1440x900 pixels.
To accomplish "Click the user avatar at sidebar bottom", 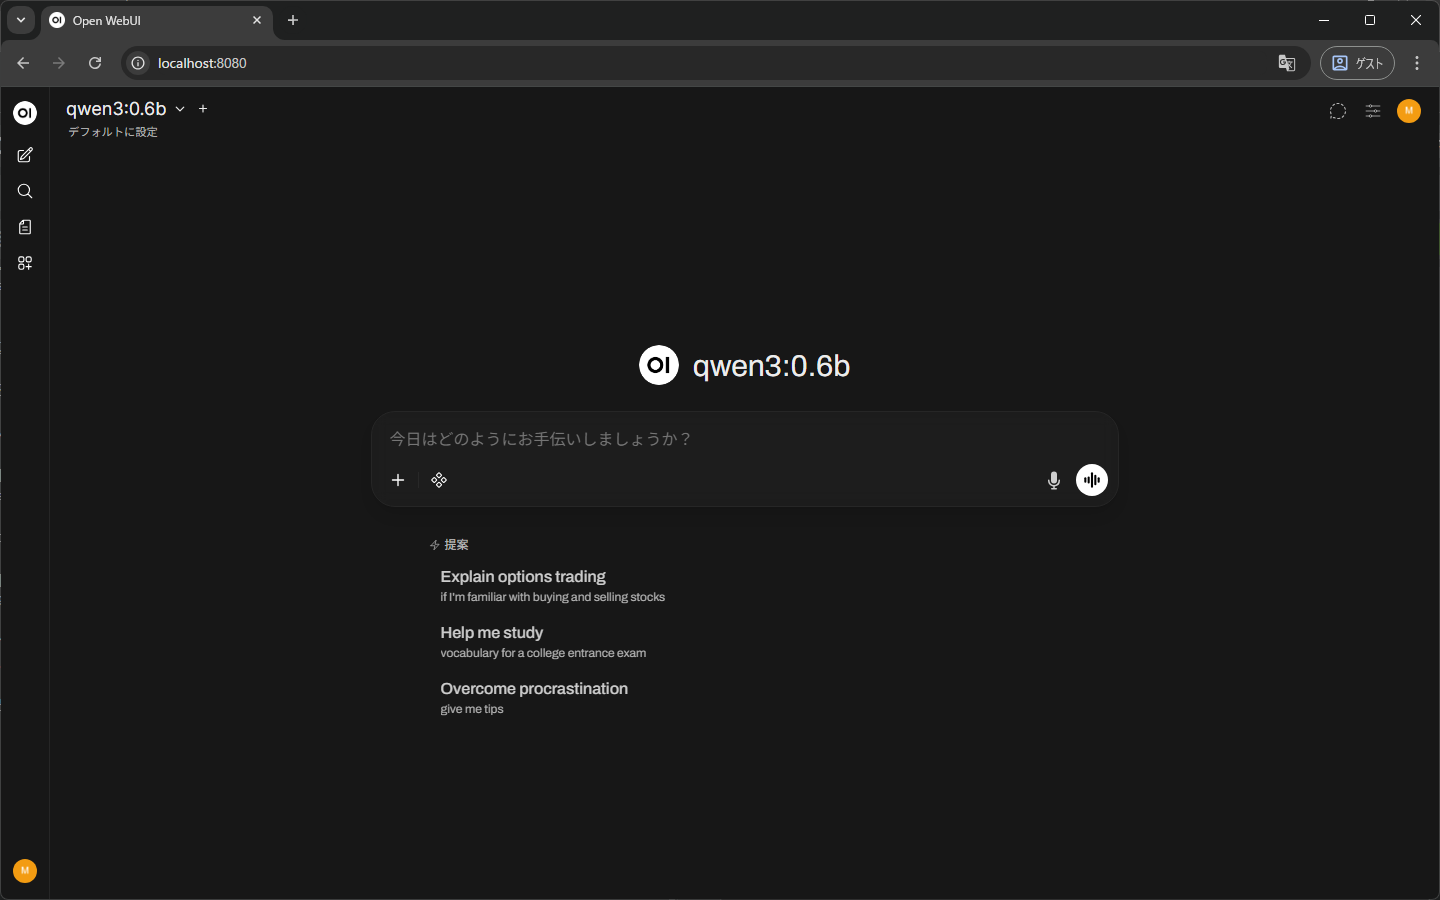I will pos(25,871).
